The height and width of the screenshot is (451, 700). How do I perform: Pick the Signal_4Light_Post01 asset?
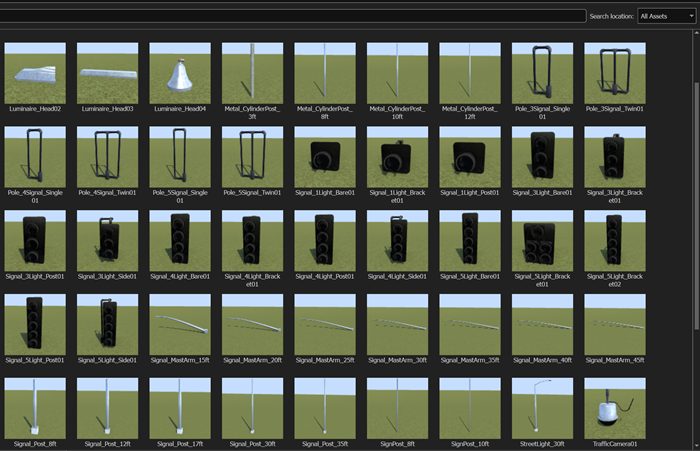point(325,241)
